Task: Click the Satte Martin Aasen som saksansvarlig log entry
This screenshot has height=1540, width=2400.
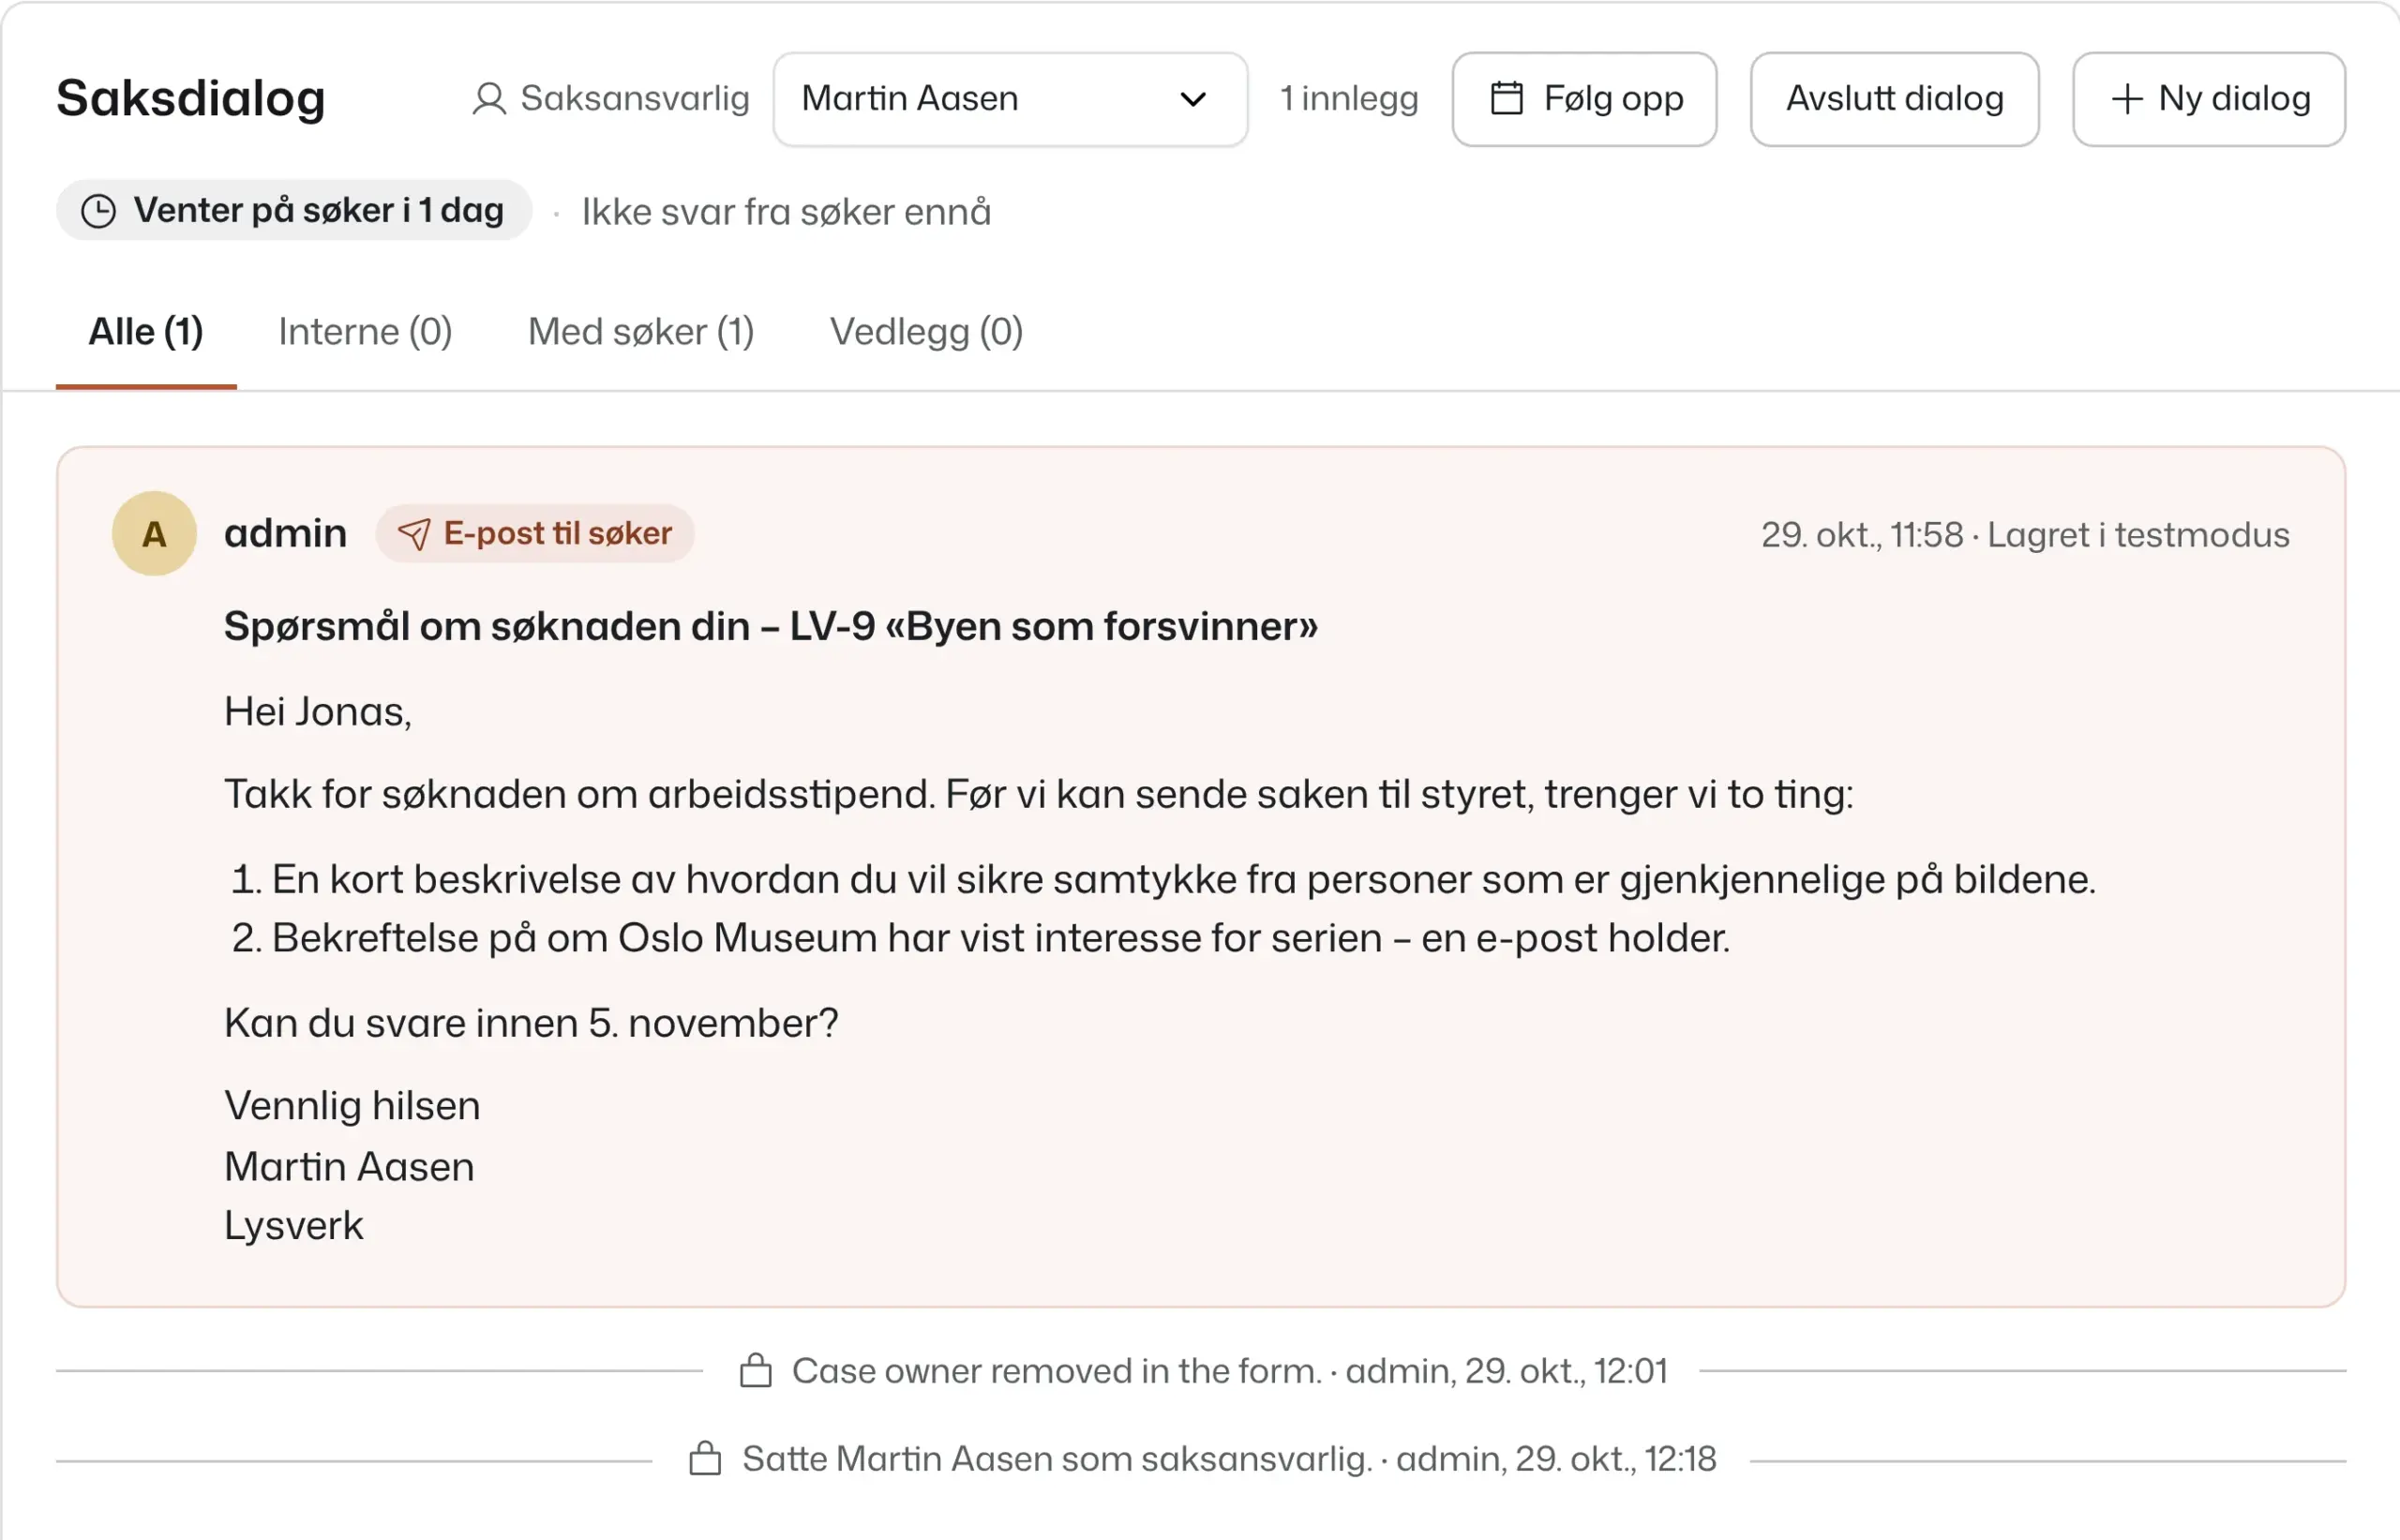Action: point(1203,1459)
